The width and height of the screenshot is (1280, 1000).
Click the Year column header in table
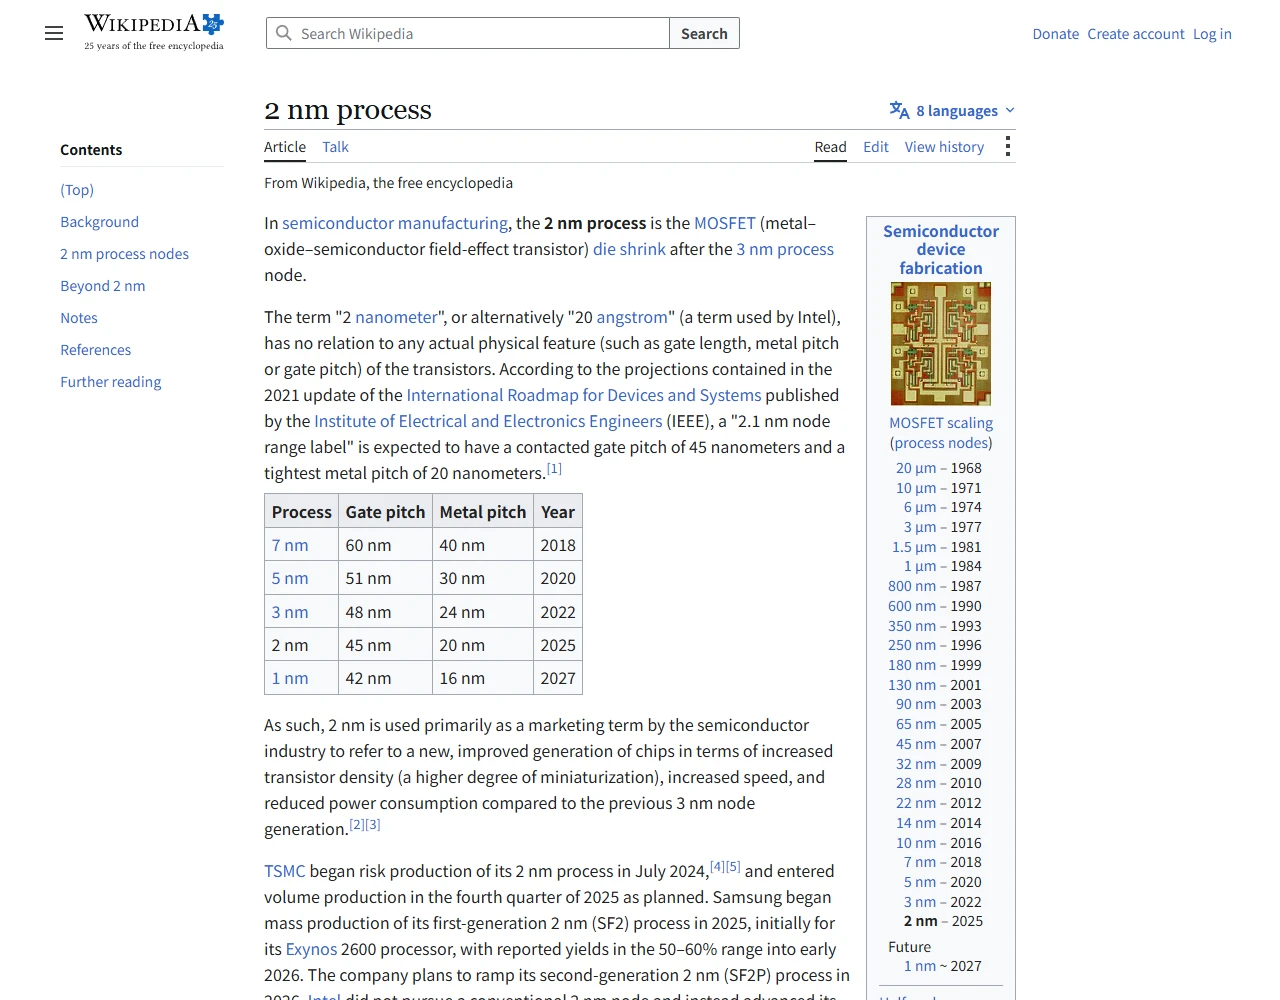click(558, 512)
